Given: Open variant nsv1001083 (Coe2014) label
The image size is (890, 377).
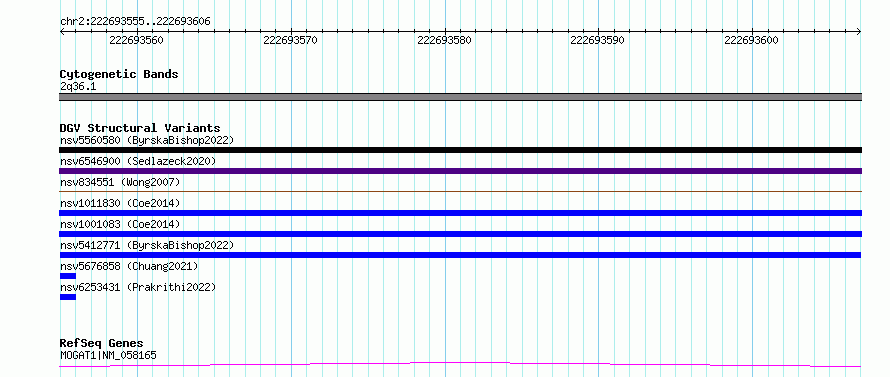Looking at the screenshot, I should tap(120, 224).
